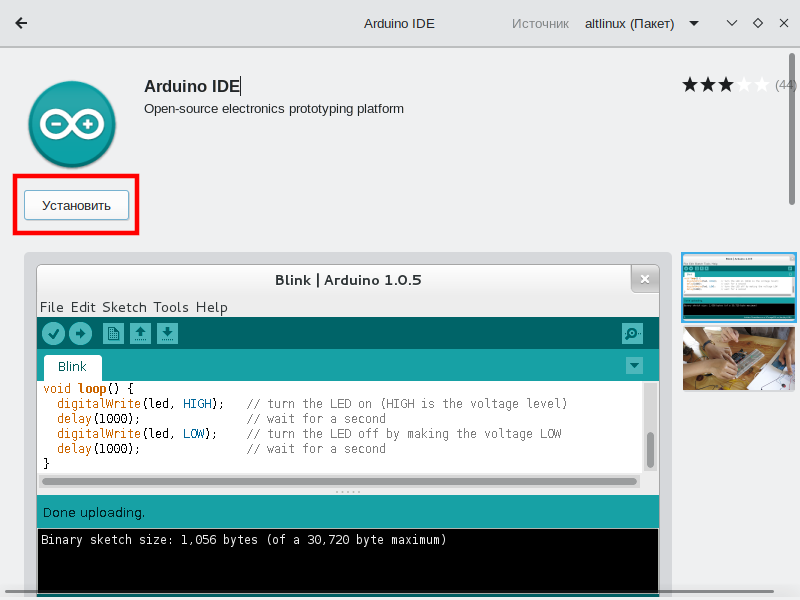800x600 pixels.
Task: Go back using the header arrow
Action: pos(21,23)
